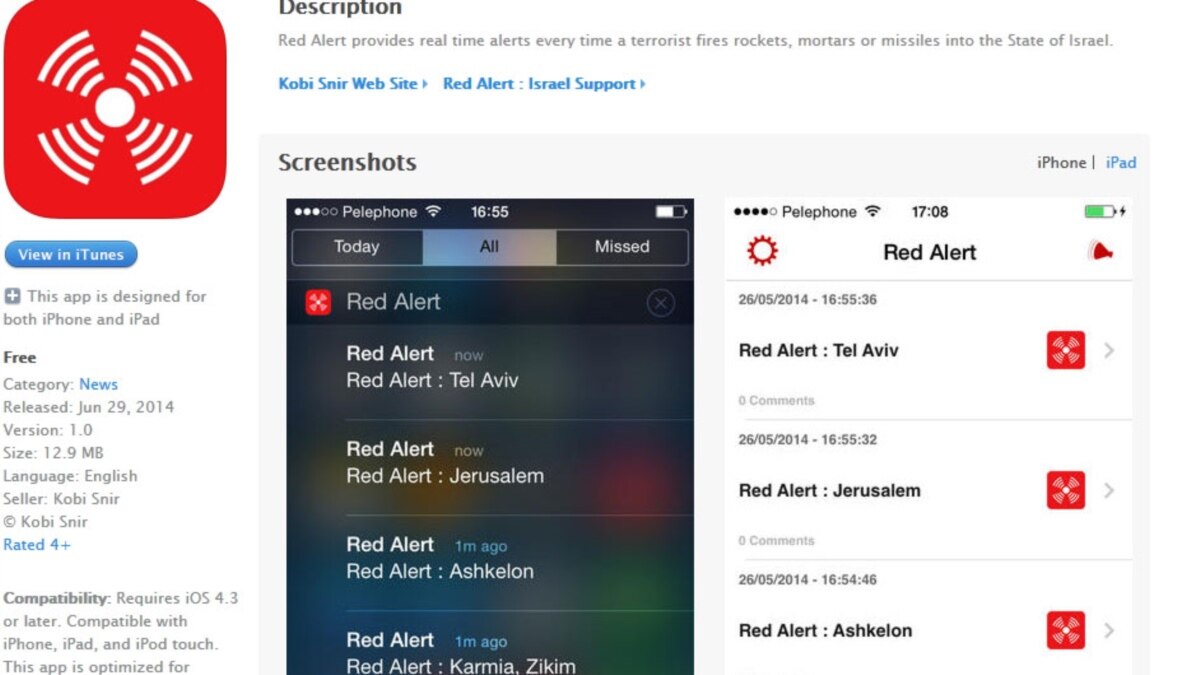Dismiss the notification with the X

pyautogui.click(x=660, y=302)
